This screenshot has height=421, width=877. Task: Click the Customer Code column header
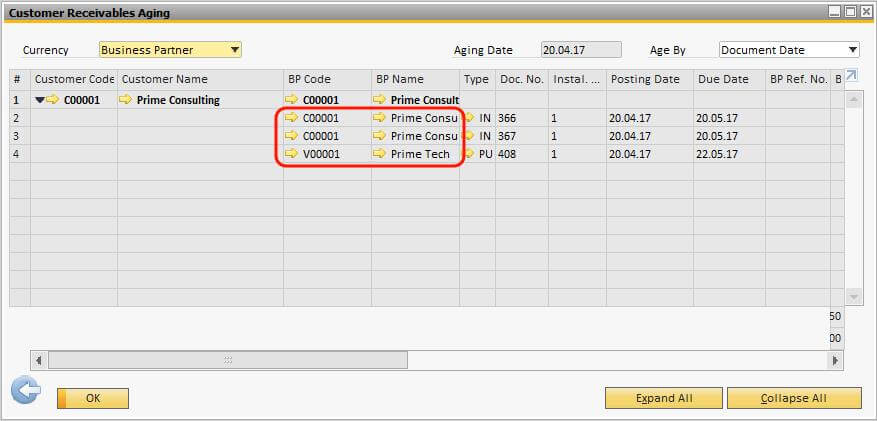point(74,79)
